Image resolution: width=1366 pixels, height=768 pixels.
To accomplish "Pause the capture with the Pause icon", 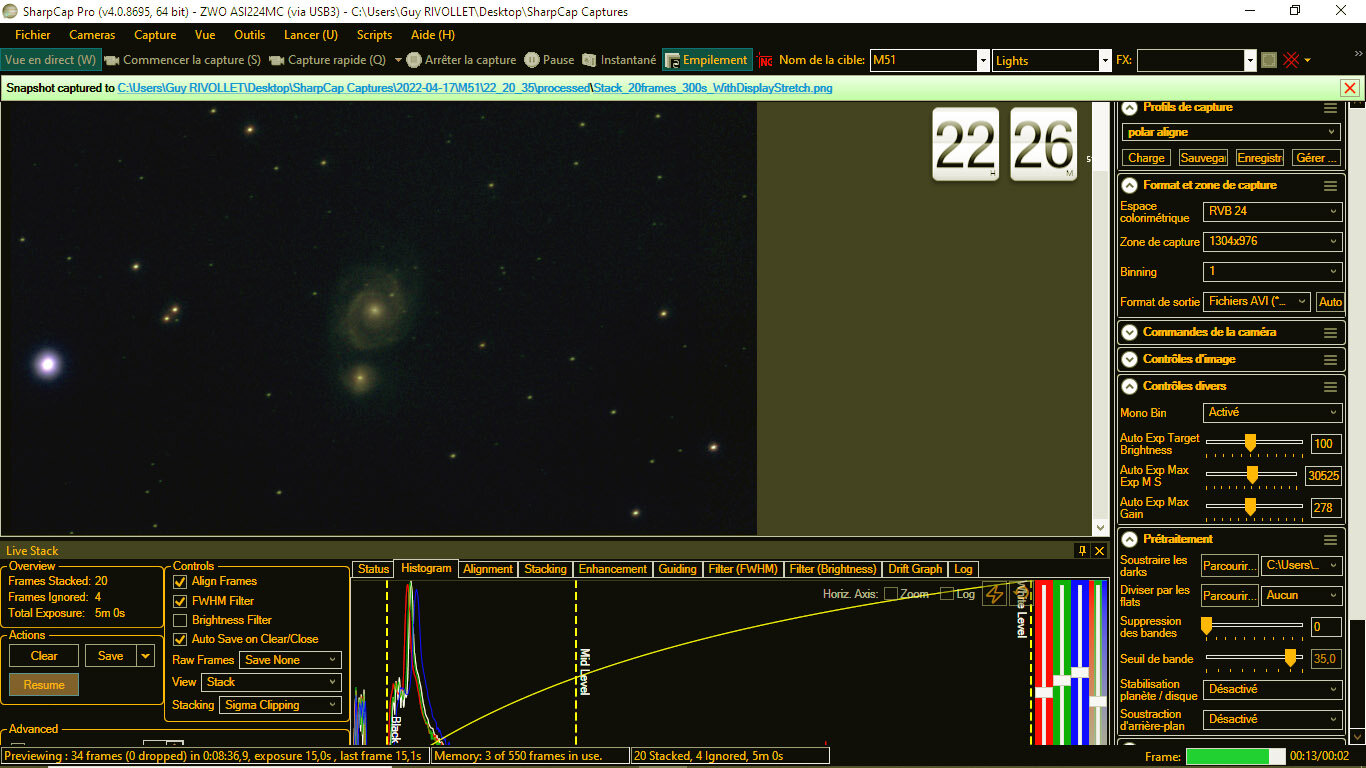I will point(532,60).
